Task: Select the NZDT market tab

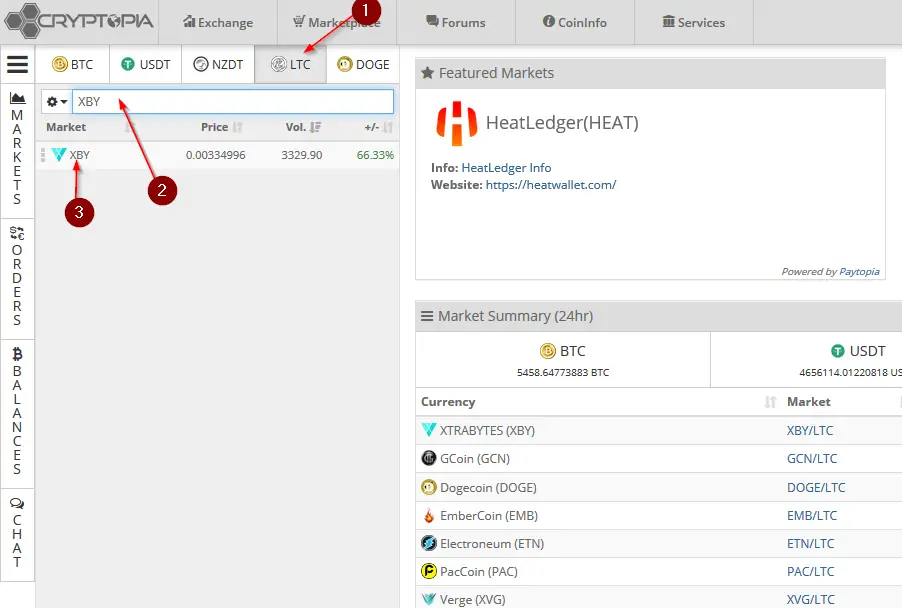Action: pyautogui.click(x=218, y=64)
